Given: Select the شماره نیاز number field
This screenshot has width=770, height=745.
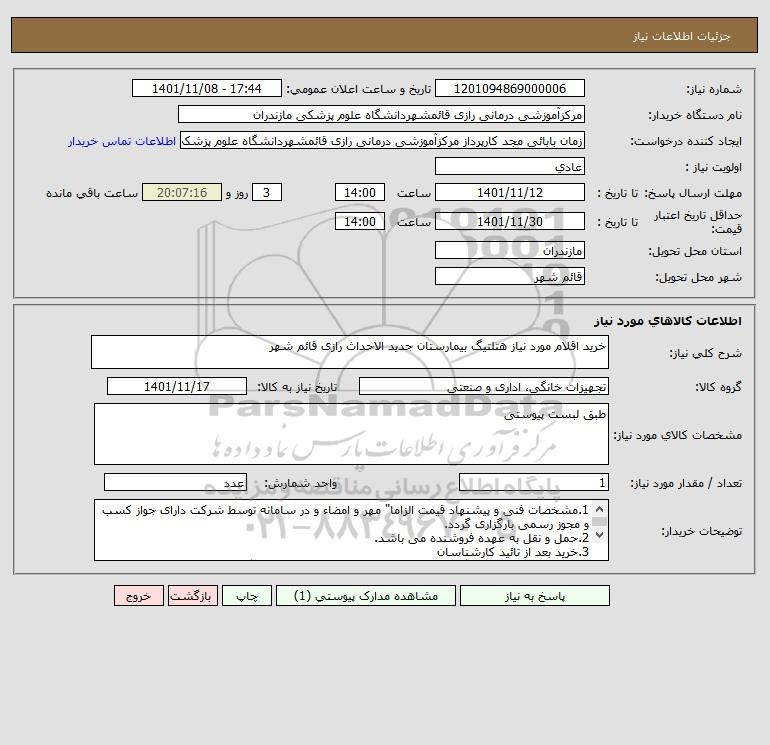Looking at the screenshot, I should [x=510, y=88].
